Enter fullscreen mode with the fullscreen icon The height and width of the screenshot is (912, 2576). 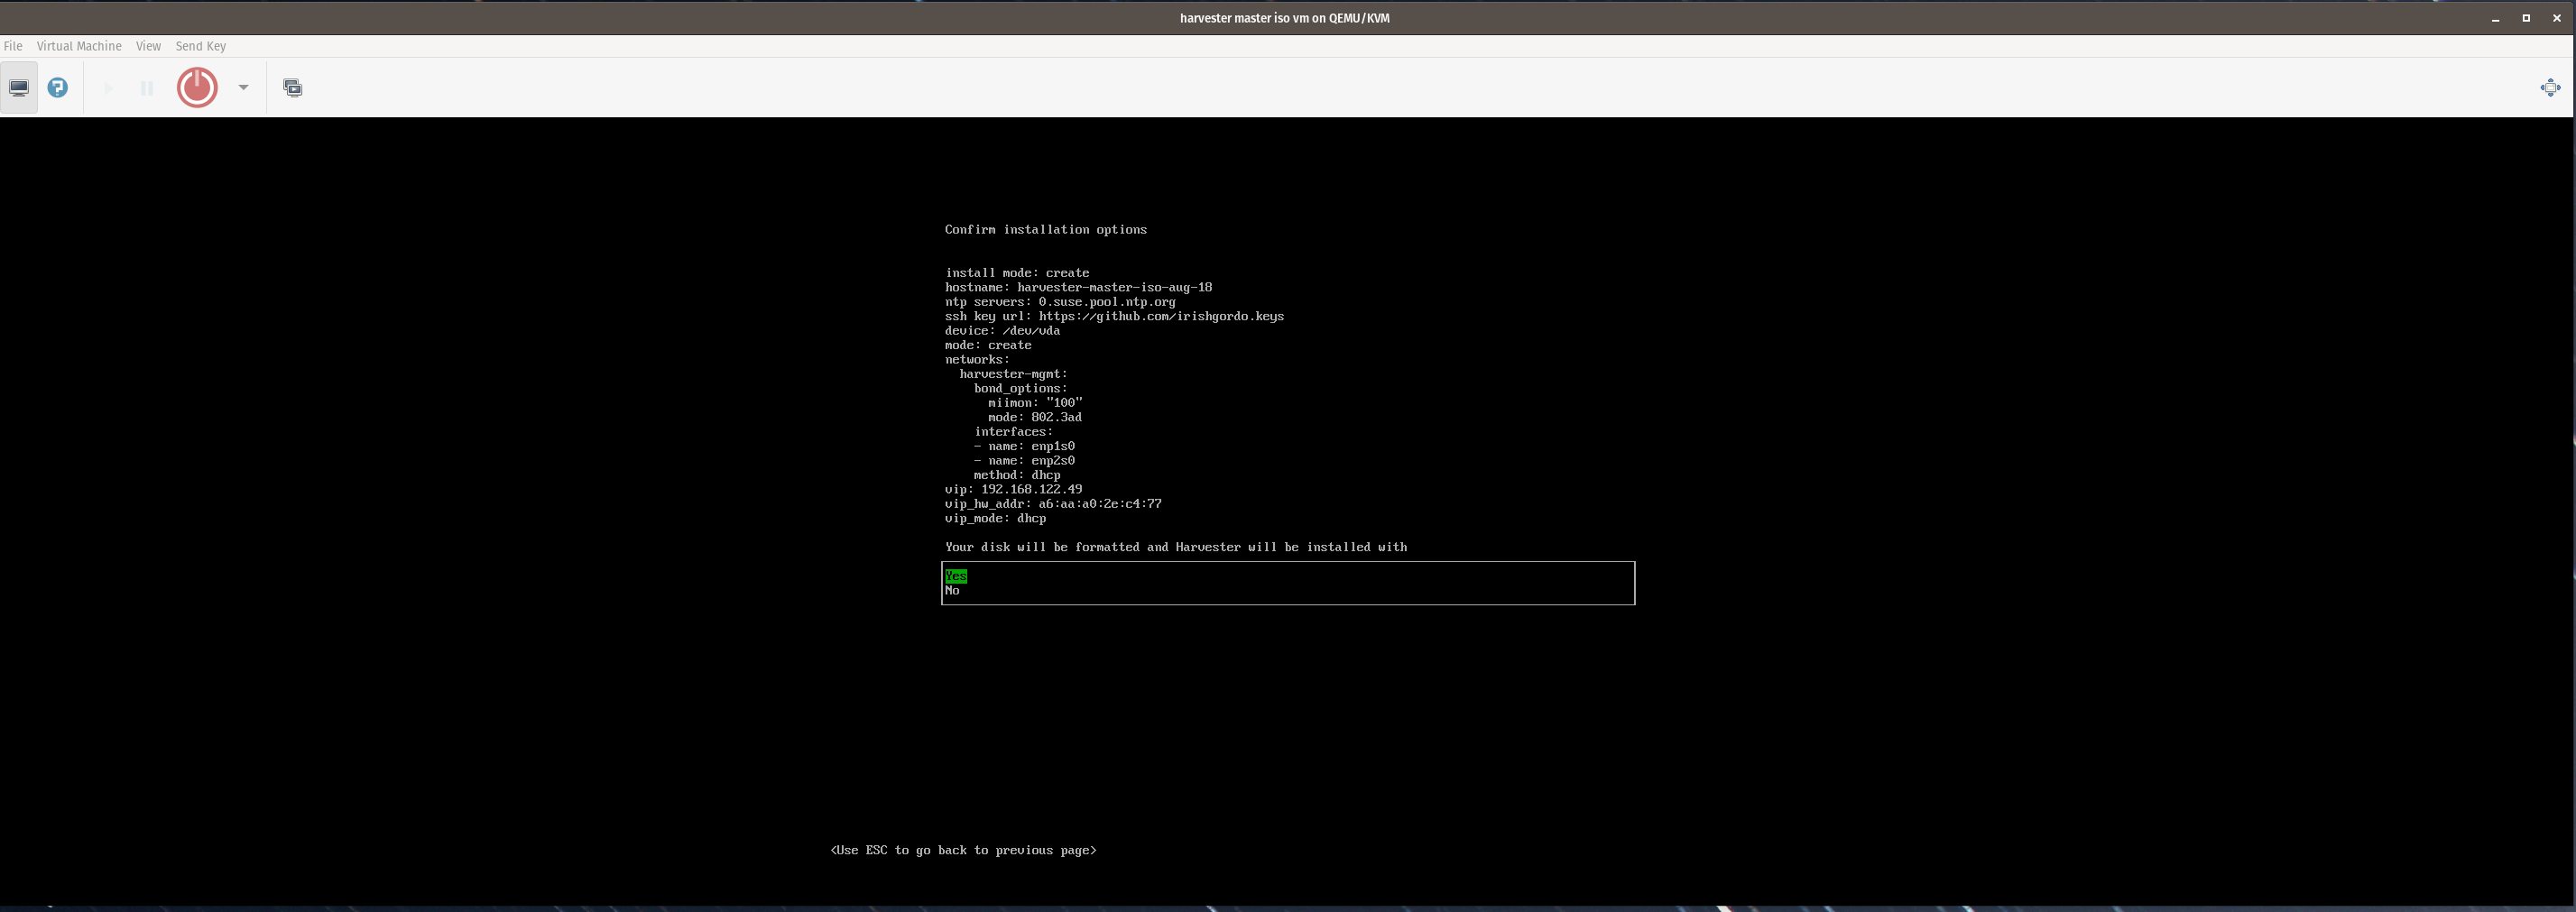[x=2551, y=87]
